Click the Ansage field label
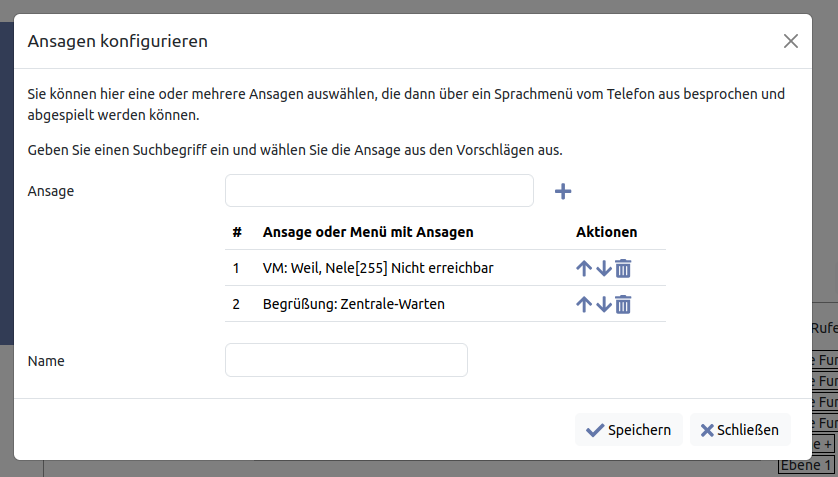 point(51,191)
